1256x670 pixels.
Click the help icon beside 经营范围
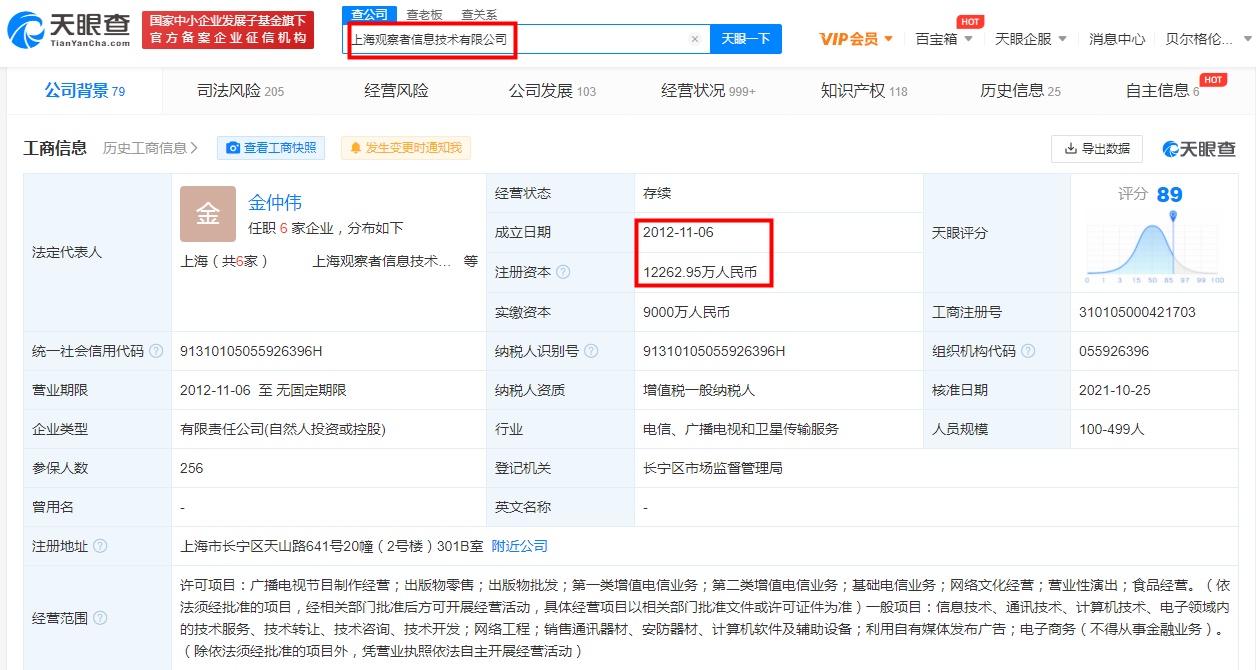click(x=100, y=618)
